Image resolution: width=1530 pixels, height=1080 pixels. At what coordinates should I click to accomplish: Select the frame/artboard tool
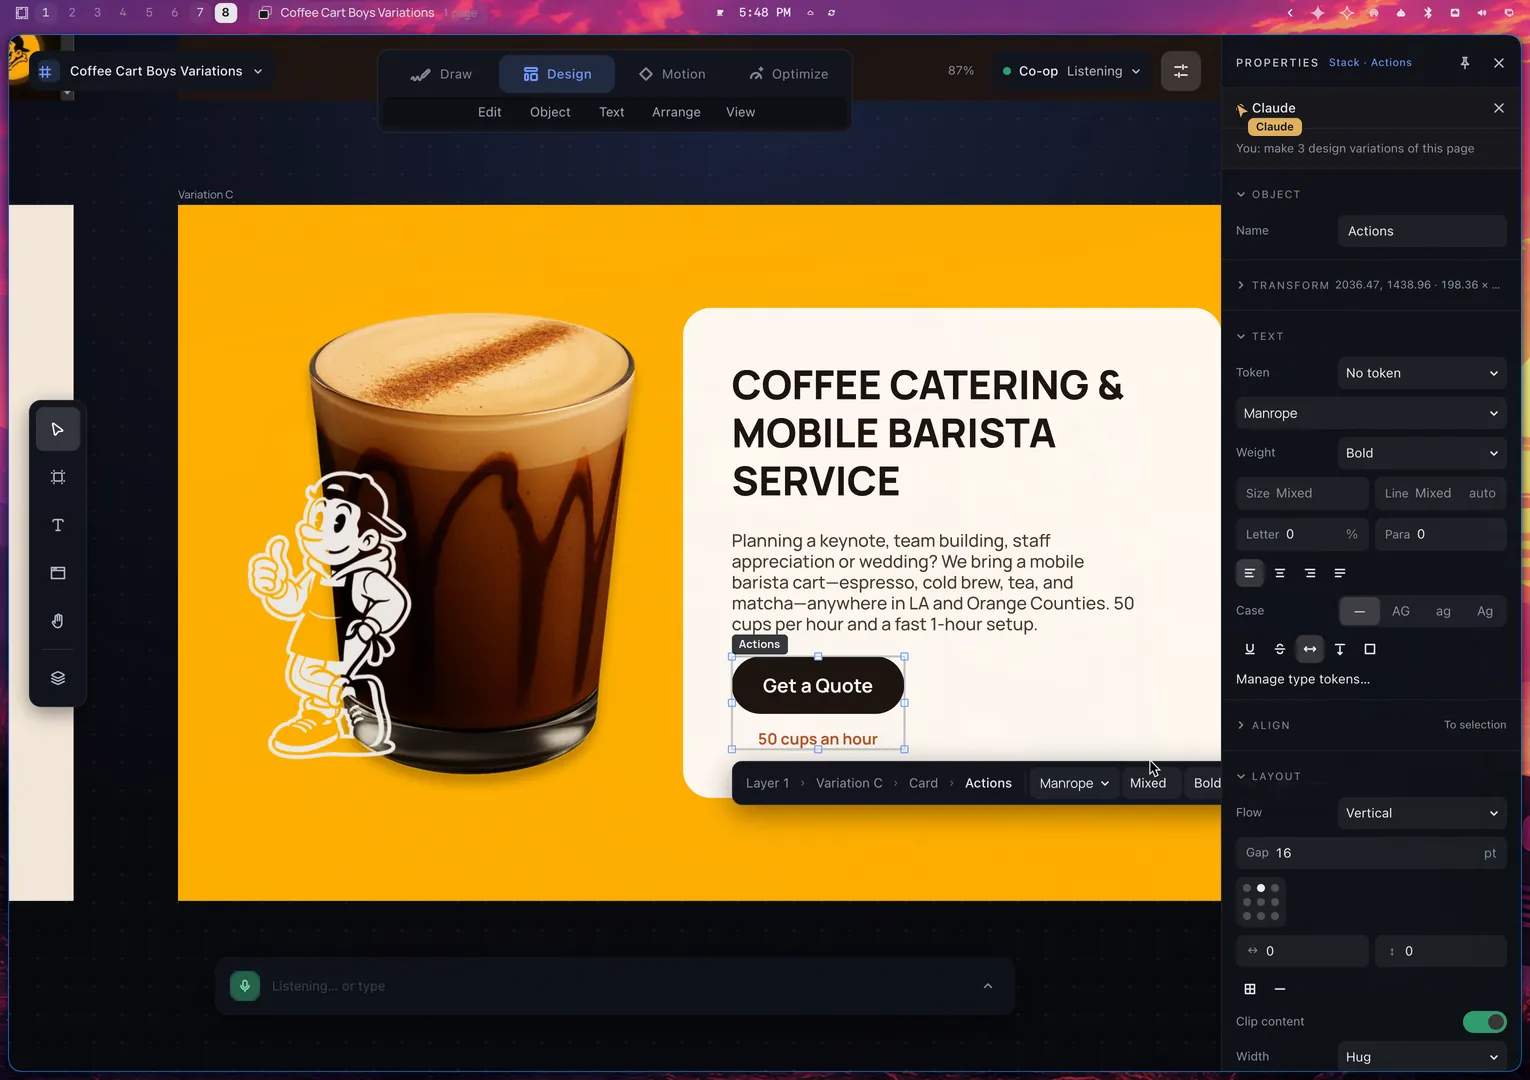tap(58, 478)
